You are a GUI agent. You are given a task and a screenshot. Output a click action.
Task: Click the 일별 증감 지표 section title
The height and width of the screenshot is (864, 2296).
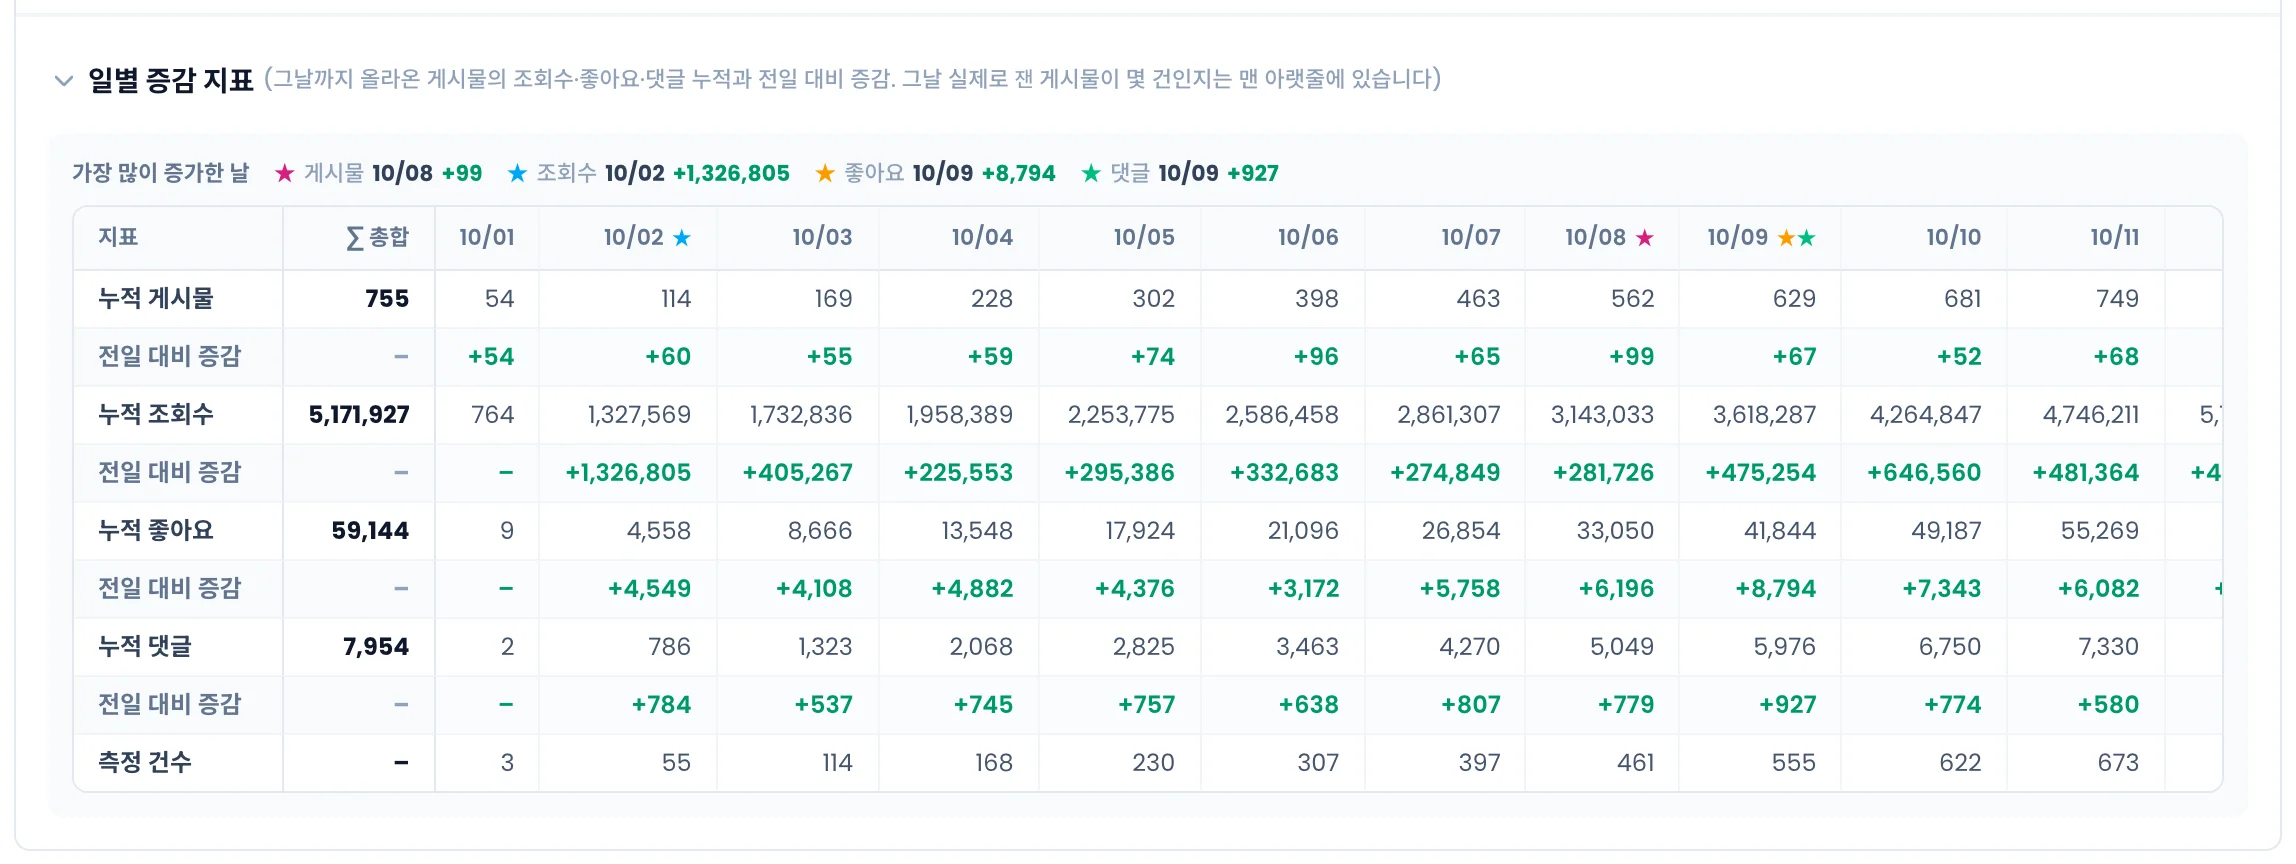click(x=171, y=80)
